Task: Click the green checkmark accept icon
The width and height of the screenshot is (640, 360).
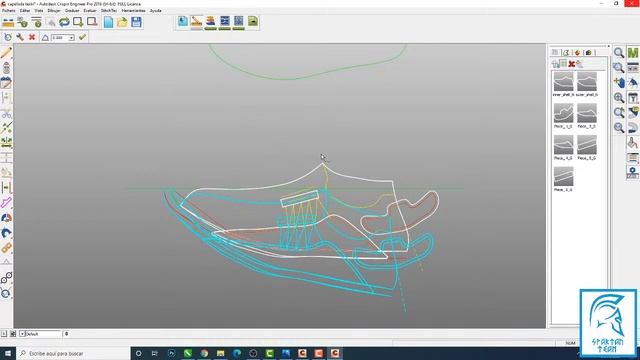Action: coord(82,37)
